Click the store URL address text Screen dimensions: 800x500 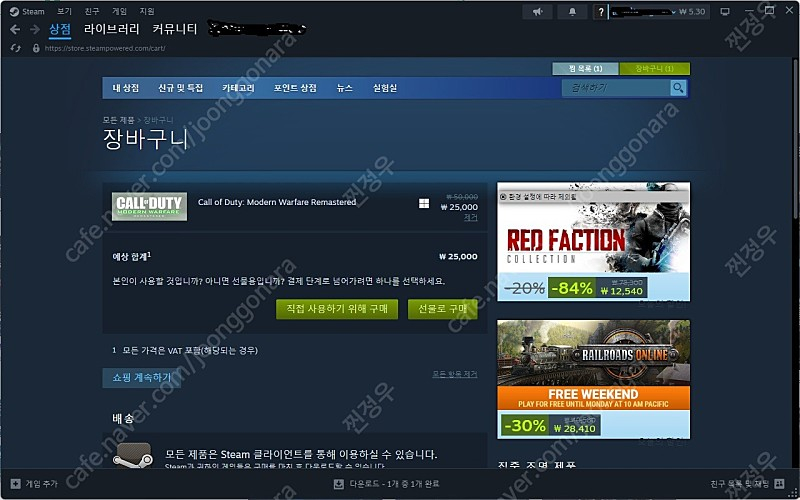tap(105, 48)
